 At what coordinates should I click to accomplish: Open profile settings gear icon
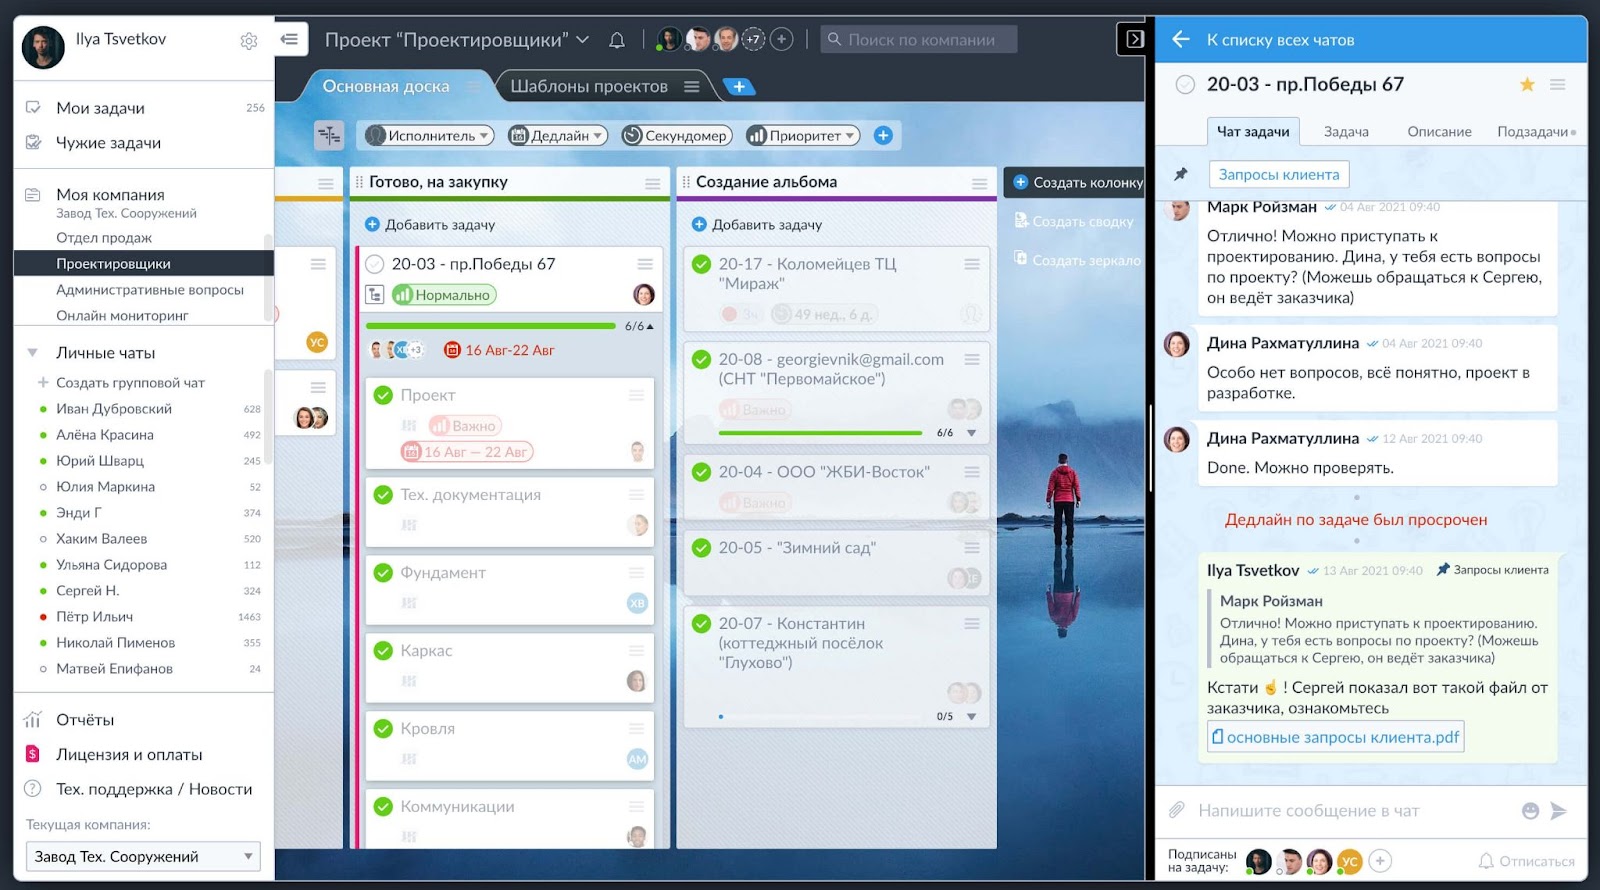coord(249,41)
